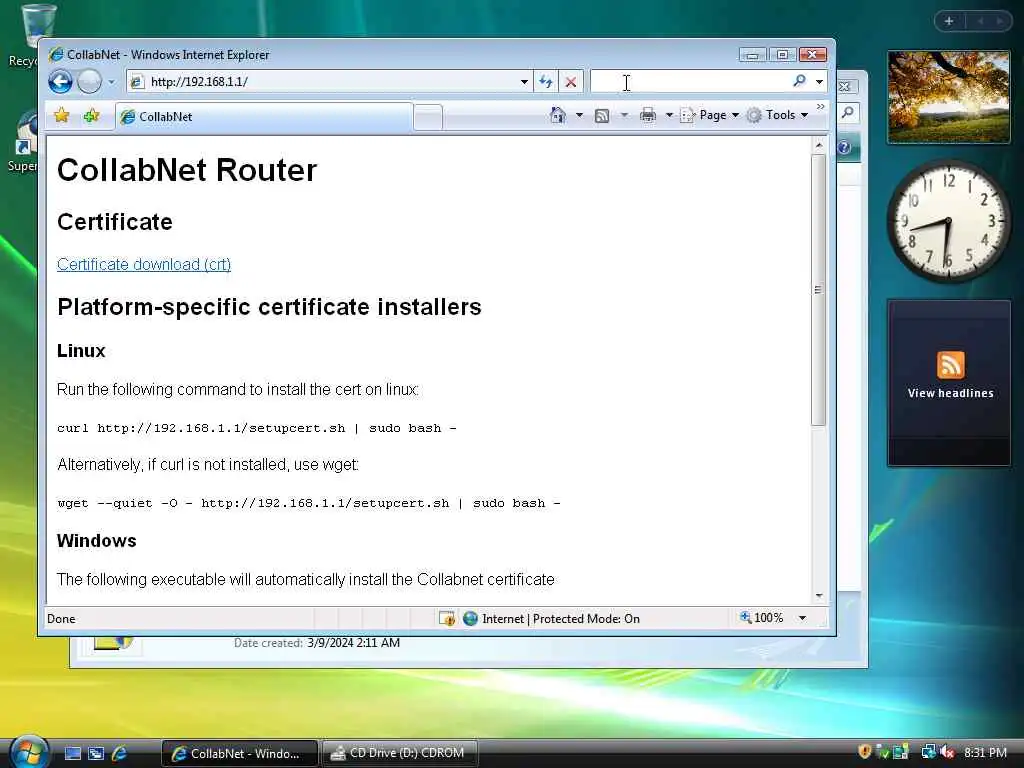This screenshot has width=1024, height=768.
Task: Click the analog clock sidebar gadget
Action: pos(949,221)
